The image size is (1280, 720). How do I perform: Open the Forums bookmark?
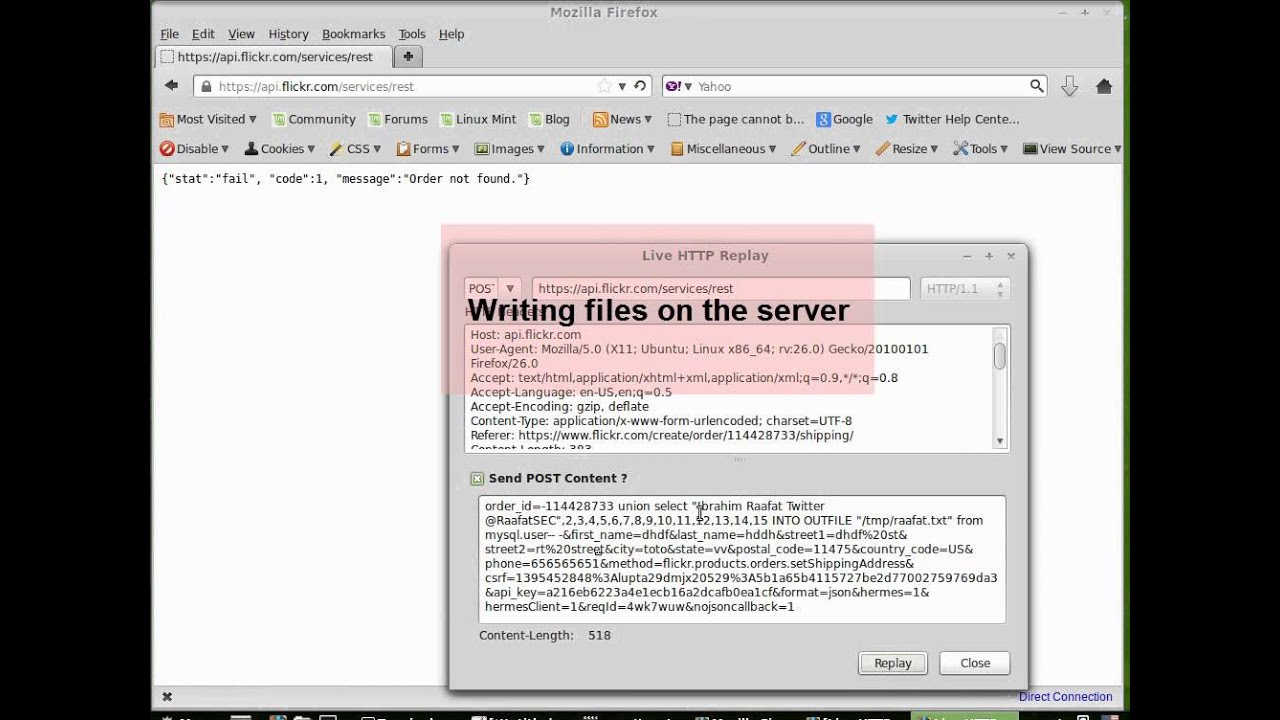(x=397, y=119)
